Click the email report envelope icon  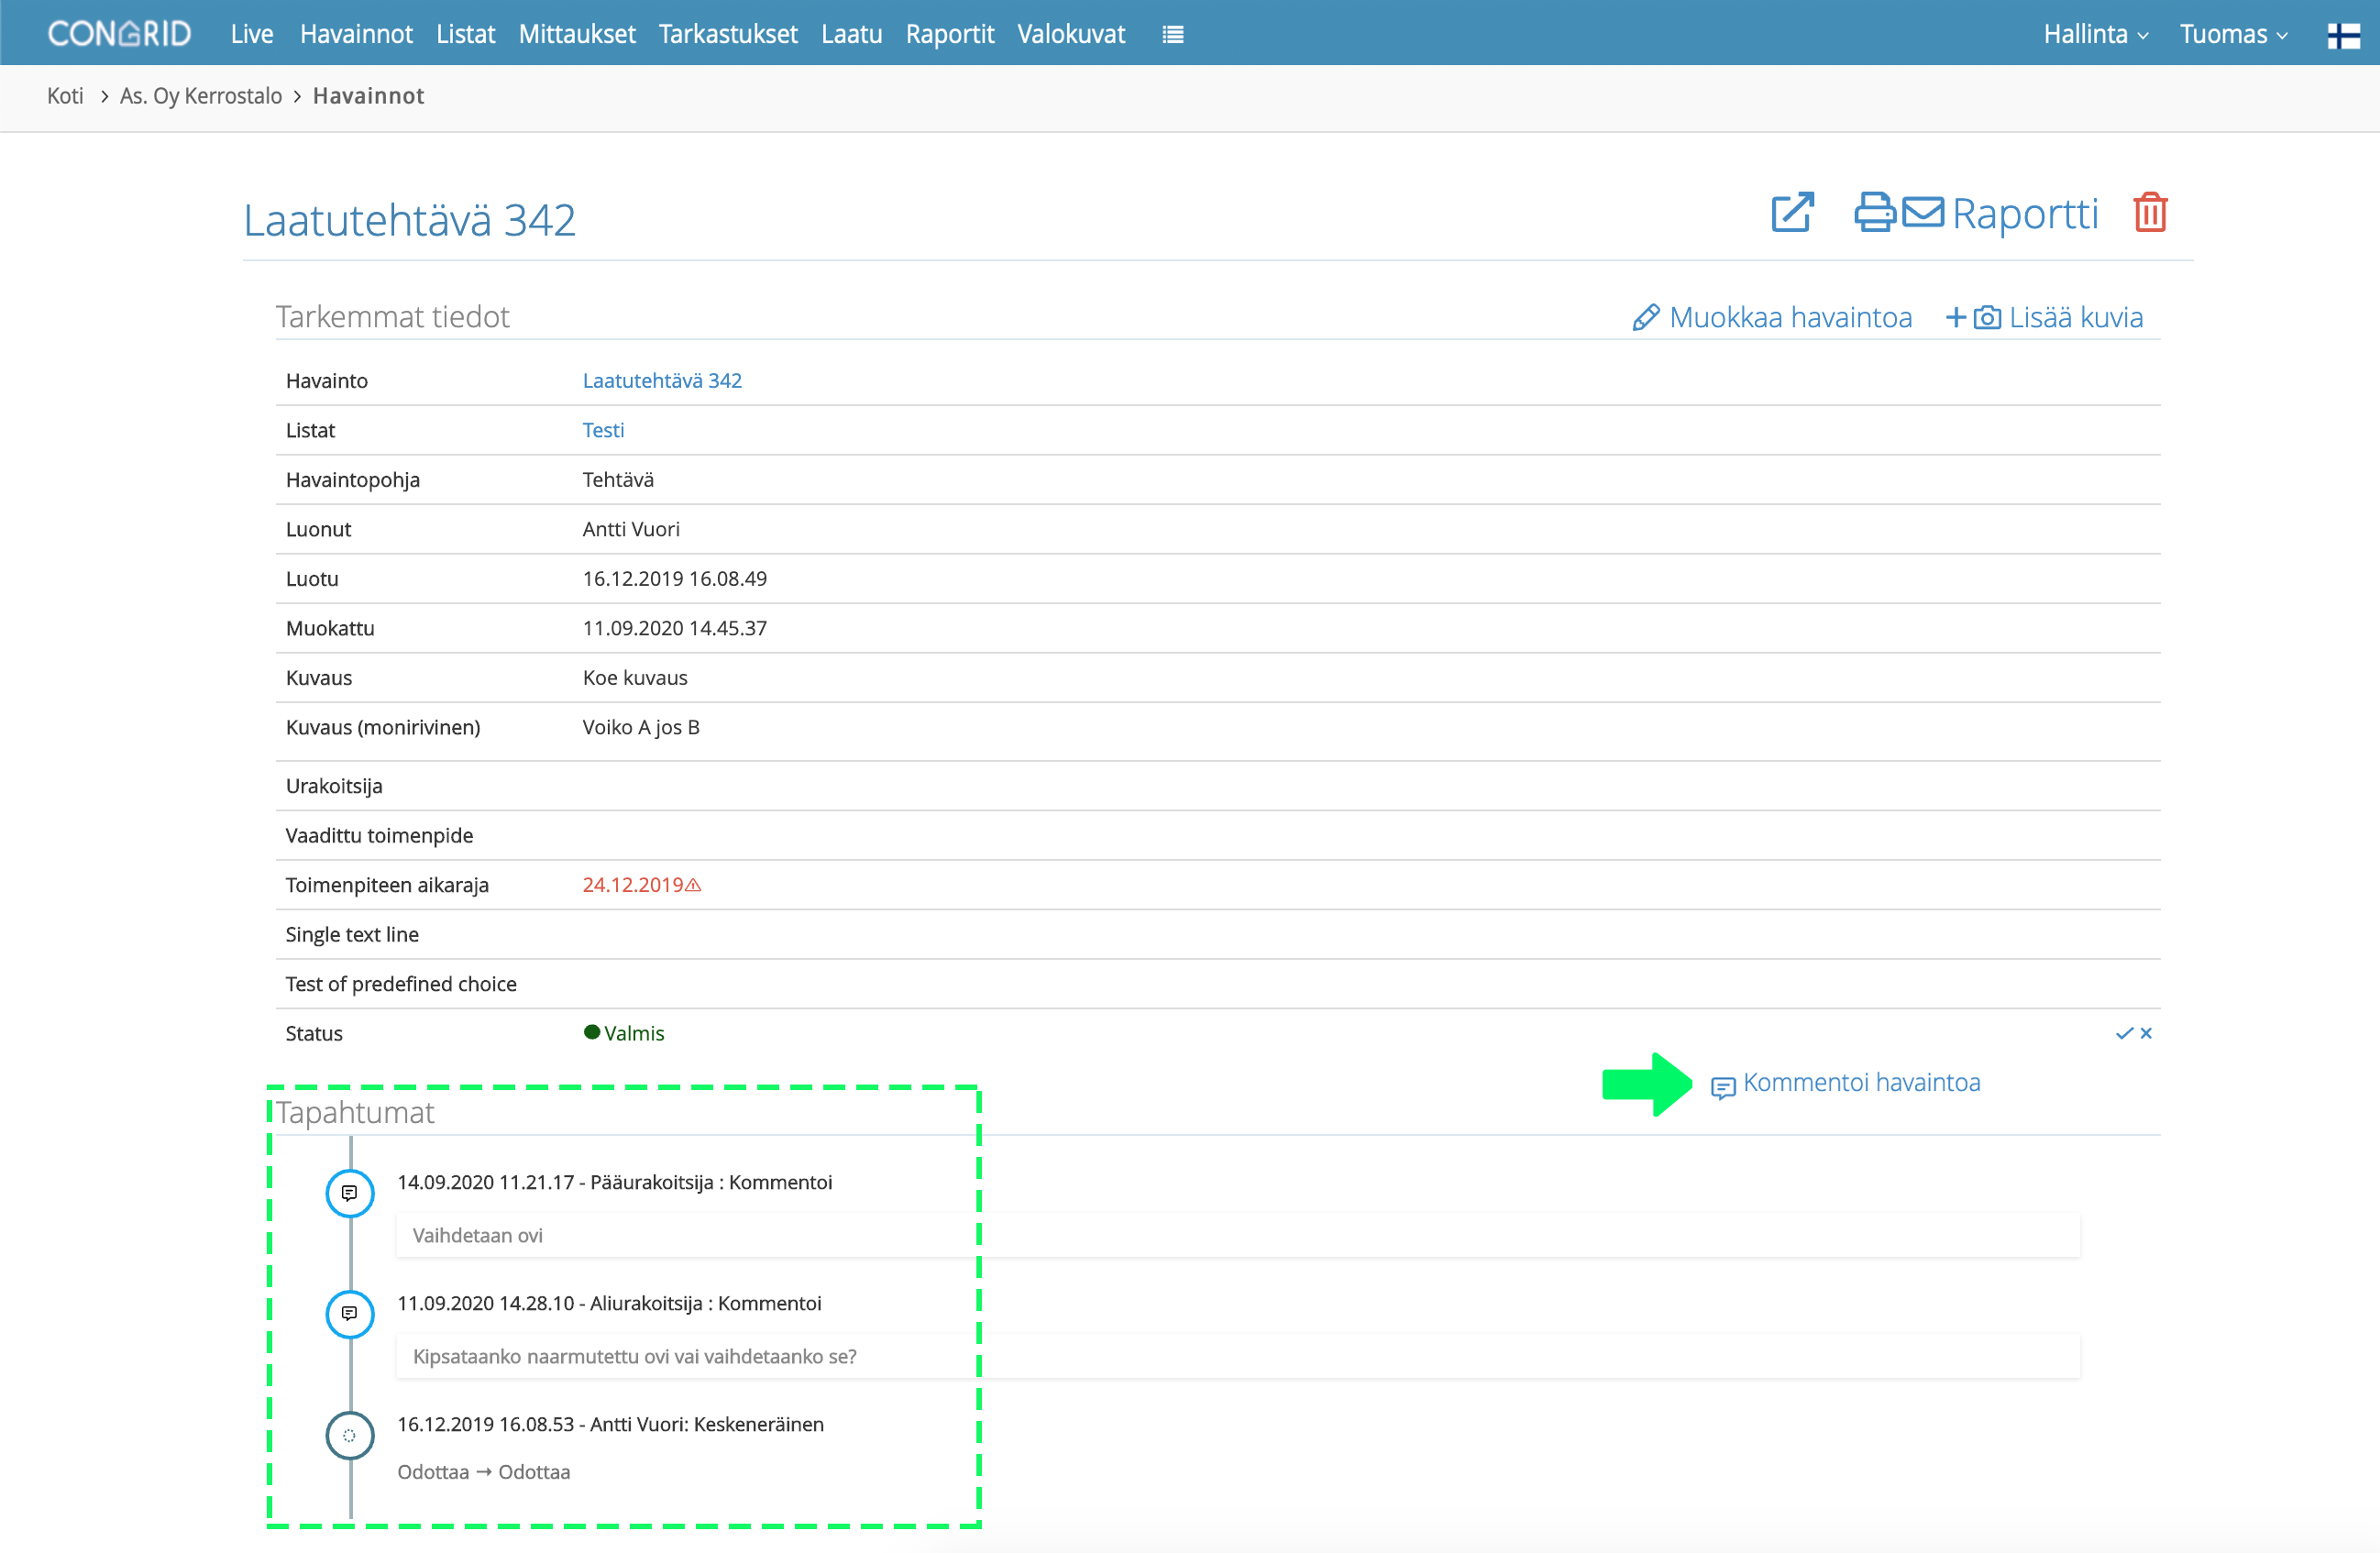pyautogui.click(x=1922, y=212)
